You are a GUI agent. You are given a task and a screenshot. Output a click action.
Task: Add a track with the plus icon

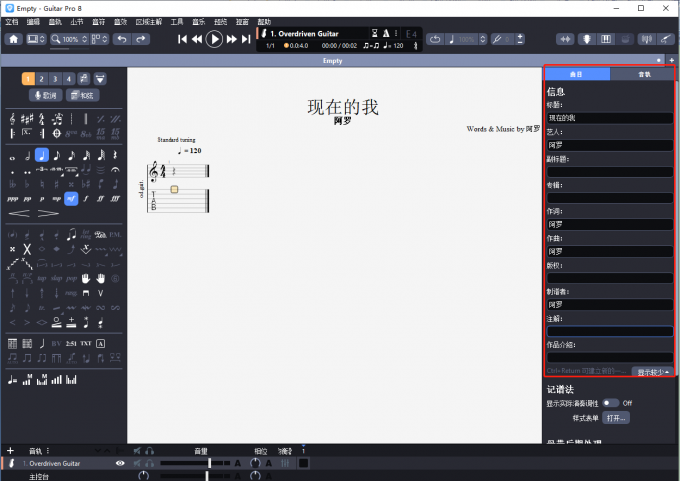10,451
